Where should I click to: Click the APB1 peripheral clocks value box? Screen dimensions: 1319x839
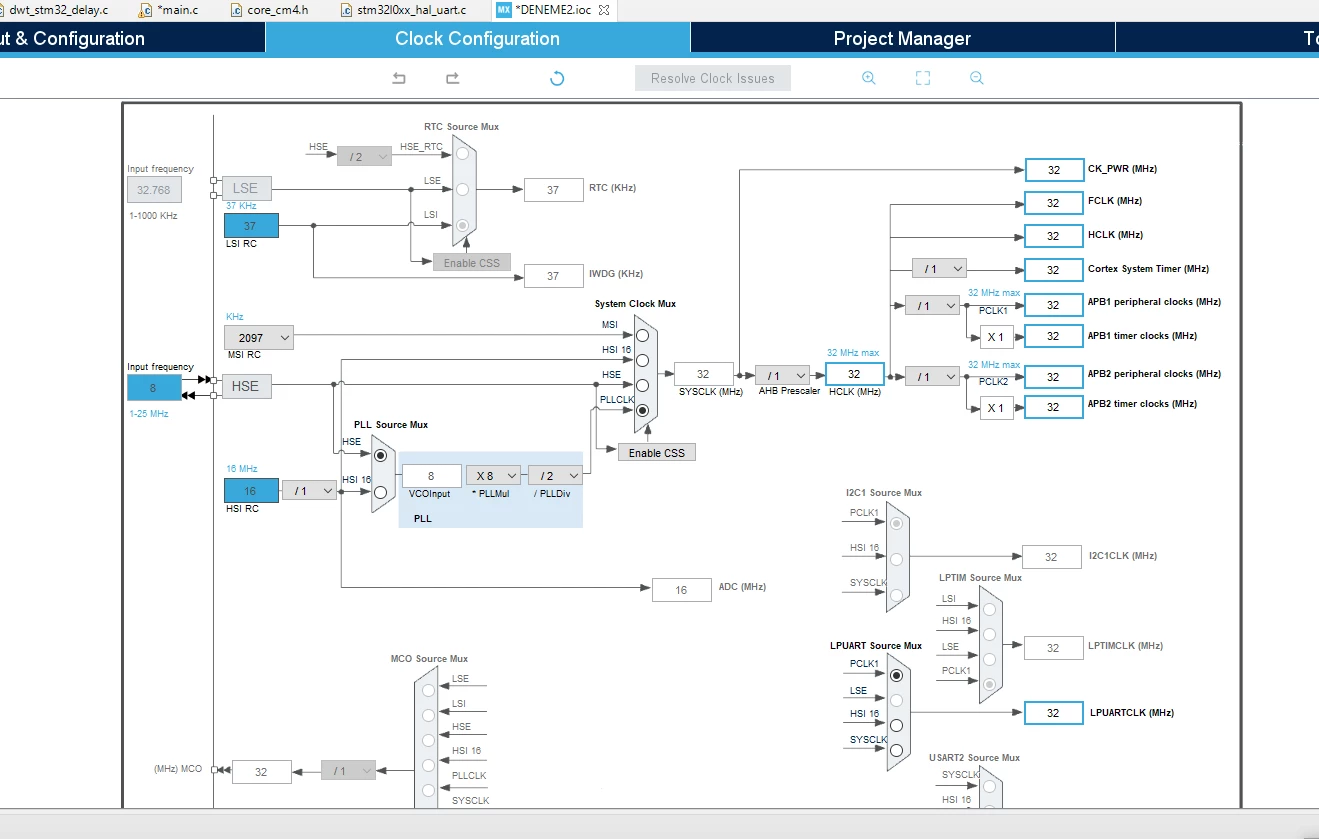coord(1054,304)
